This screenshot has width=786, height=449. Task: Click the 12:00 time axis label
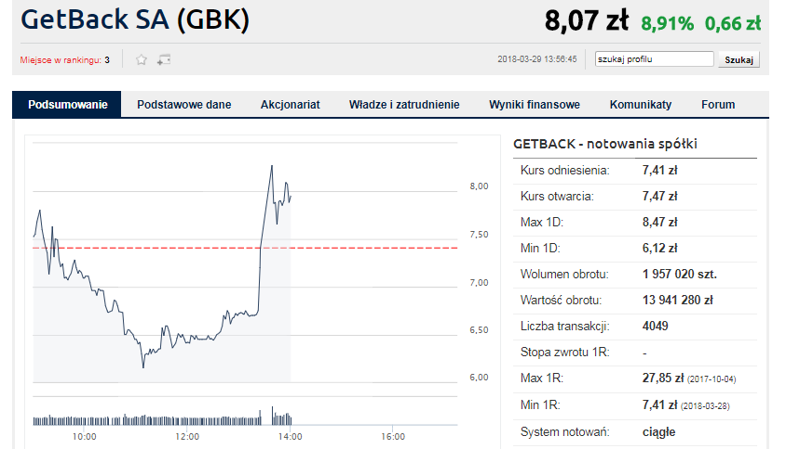pyautogui.click(x=187, y=437)
